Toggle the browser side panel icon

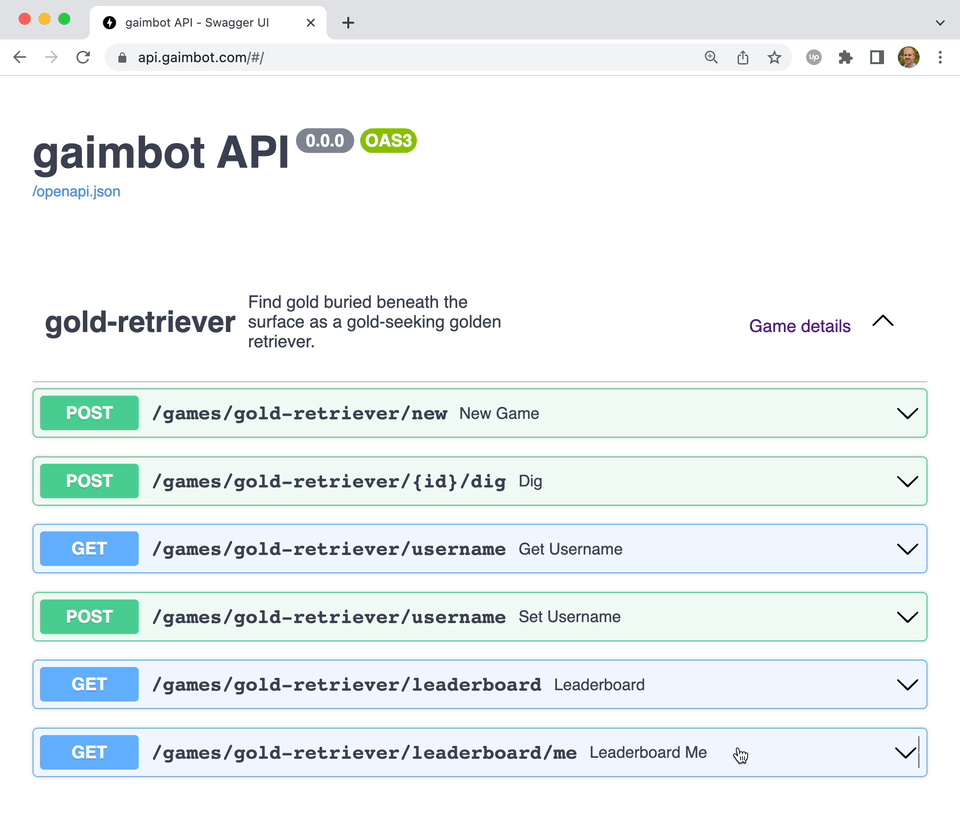point(877,58)
